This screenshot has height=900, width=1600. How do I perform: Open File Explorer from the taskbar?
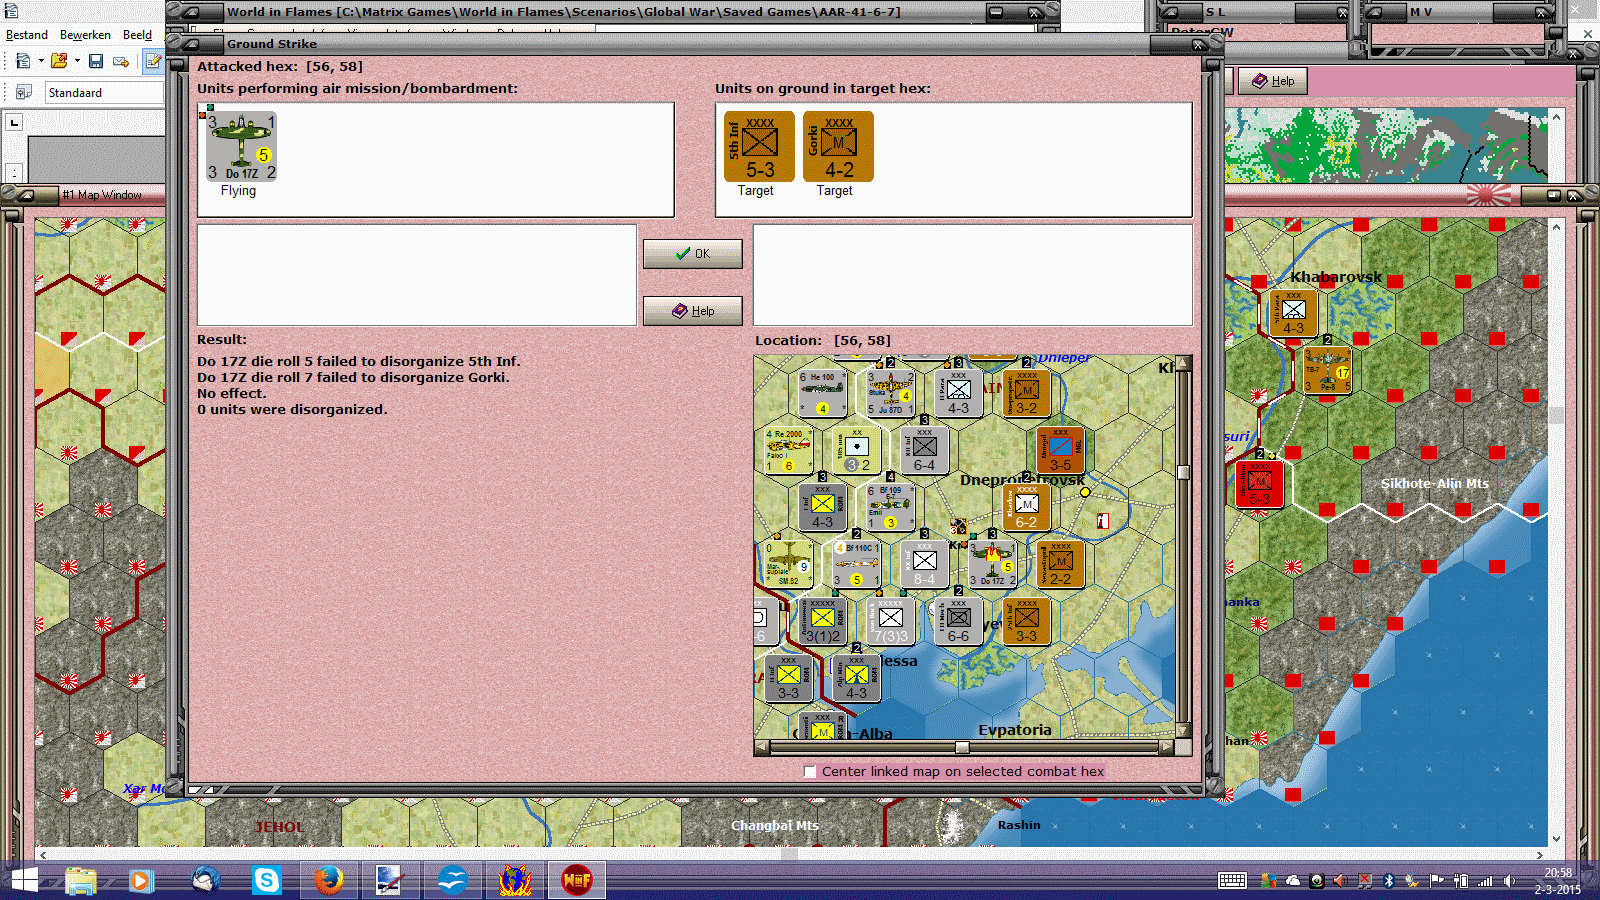pyautogui.click(x=81, y=881)
